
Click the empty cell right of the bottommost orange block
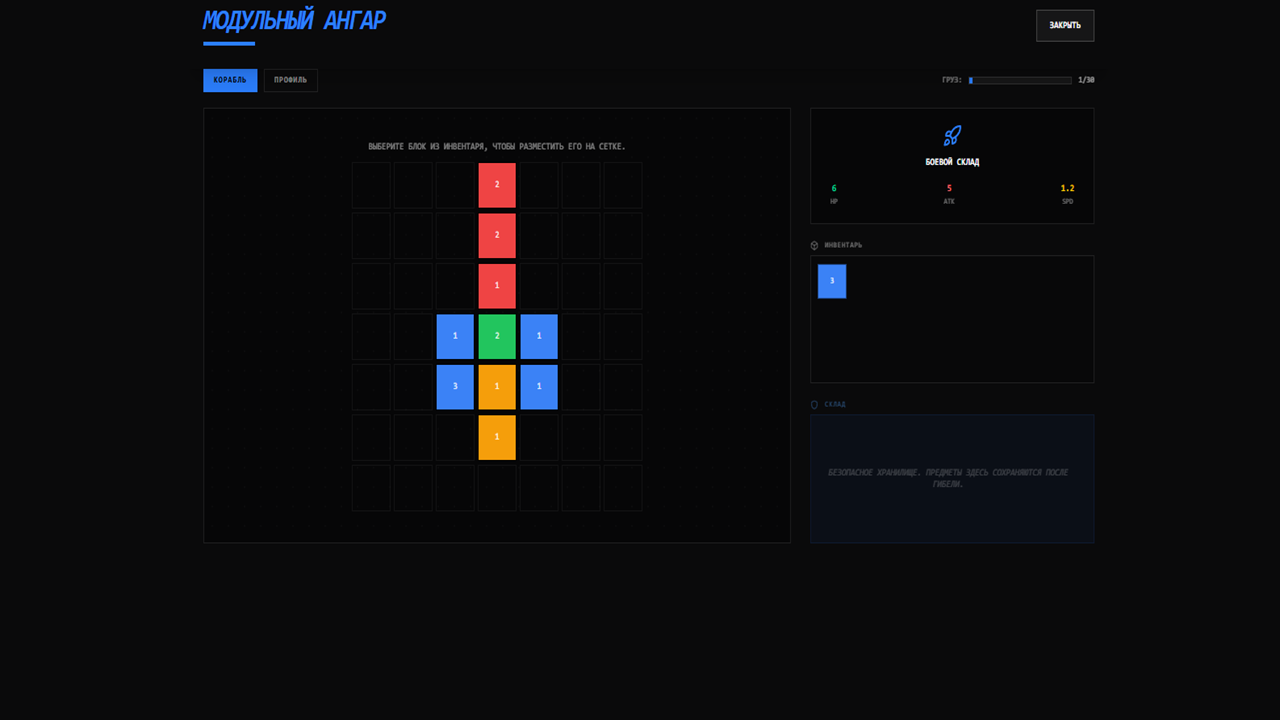tap(539, 437)
